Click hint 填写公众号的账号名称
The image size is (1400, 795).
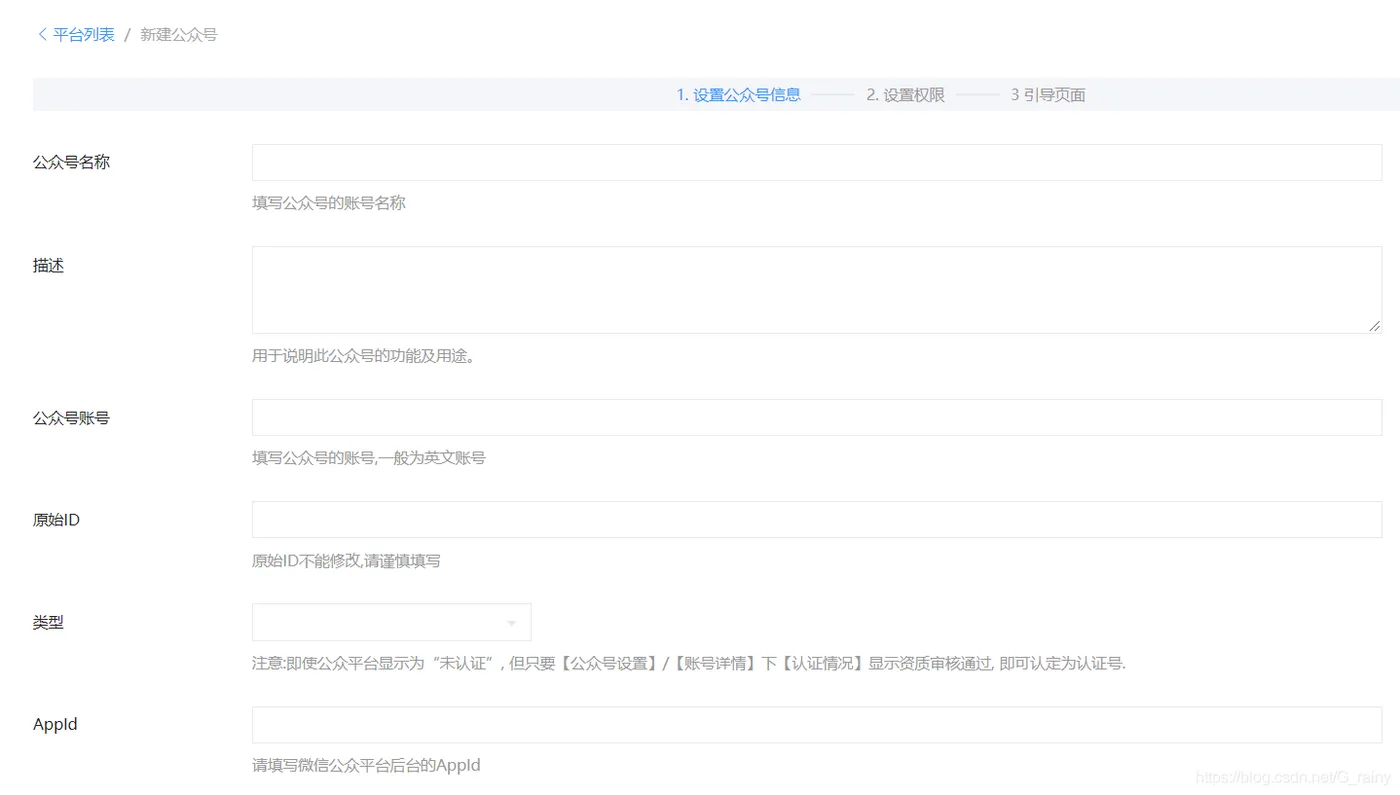coord(328,203)
